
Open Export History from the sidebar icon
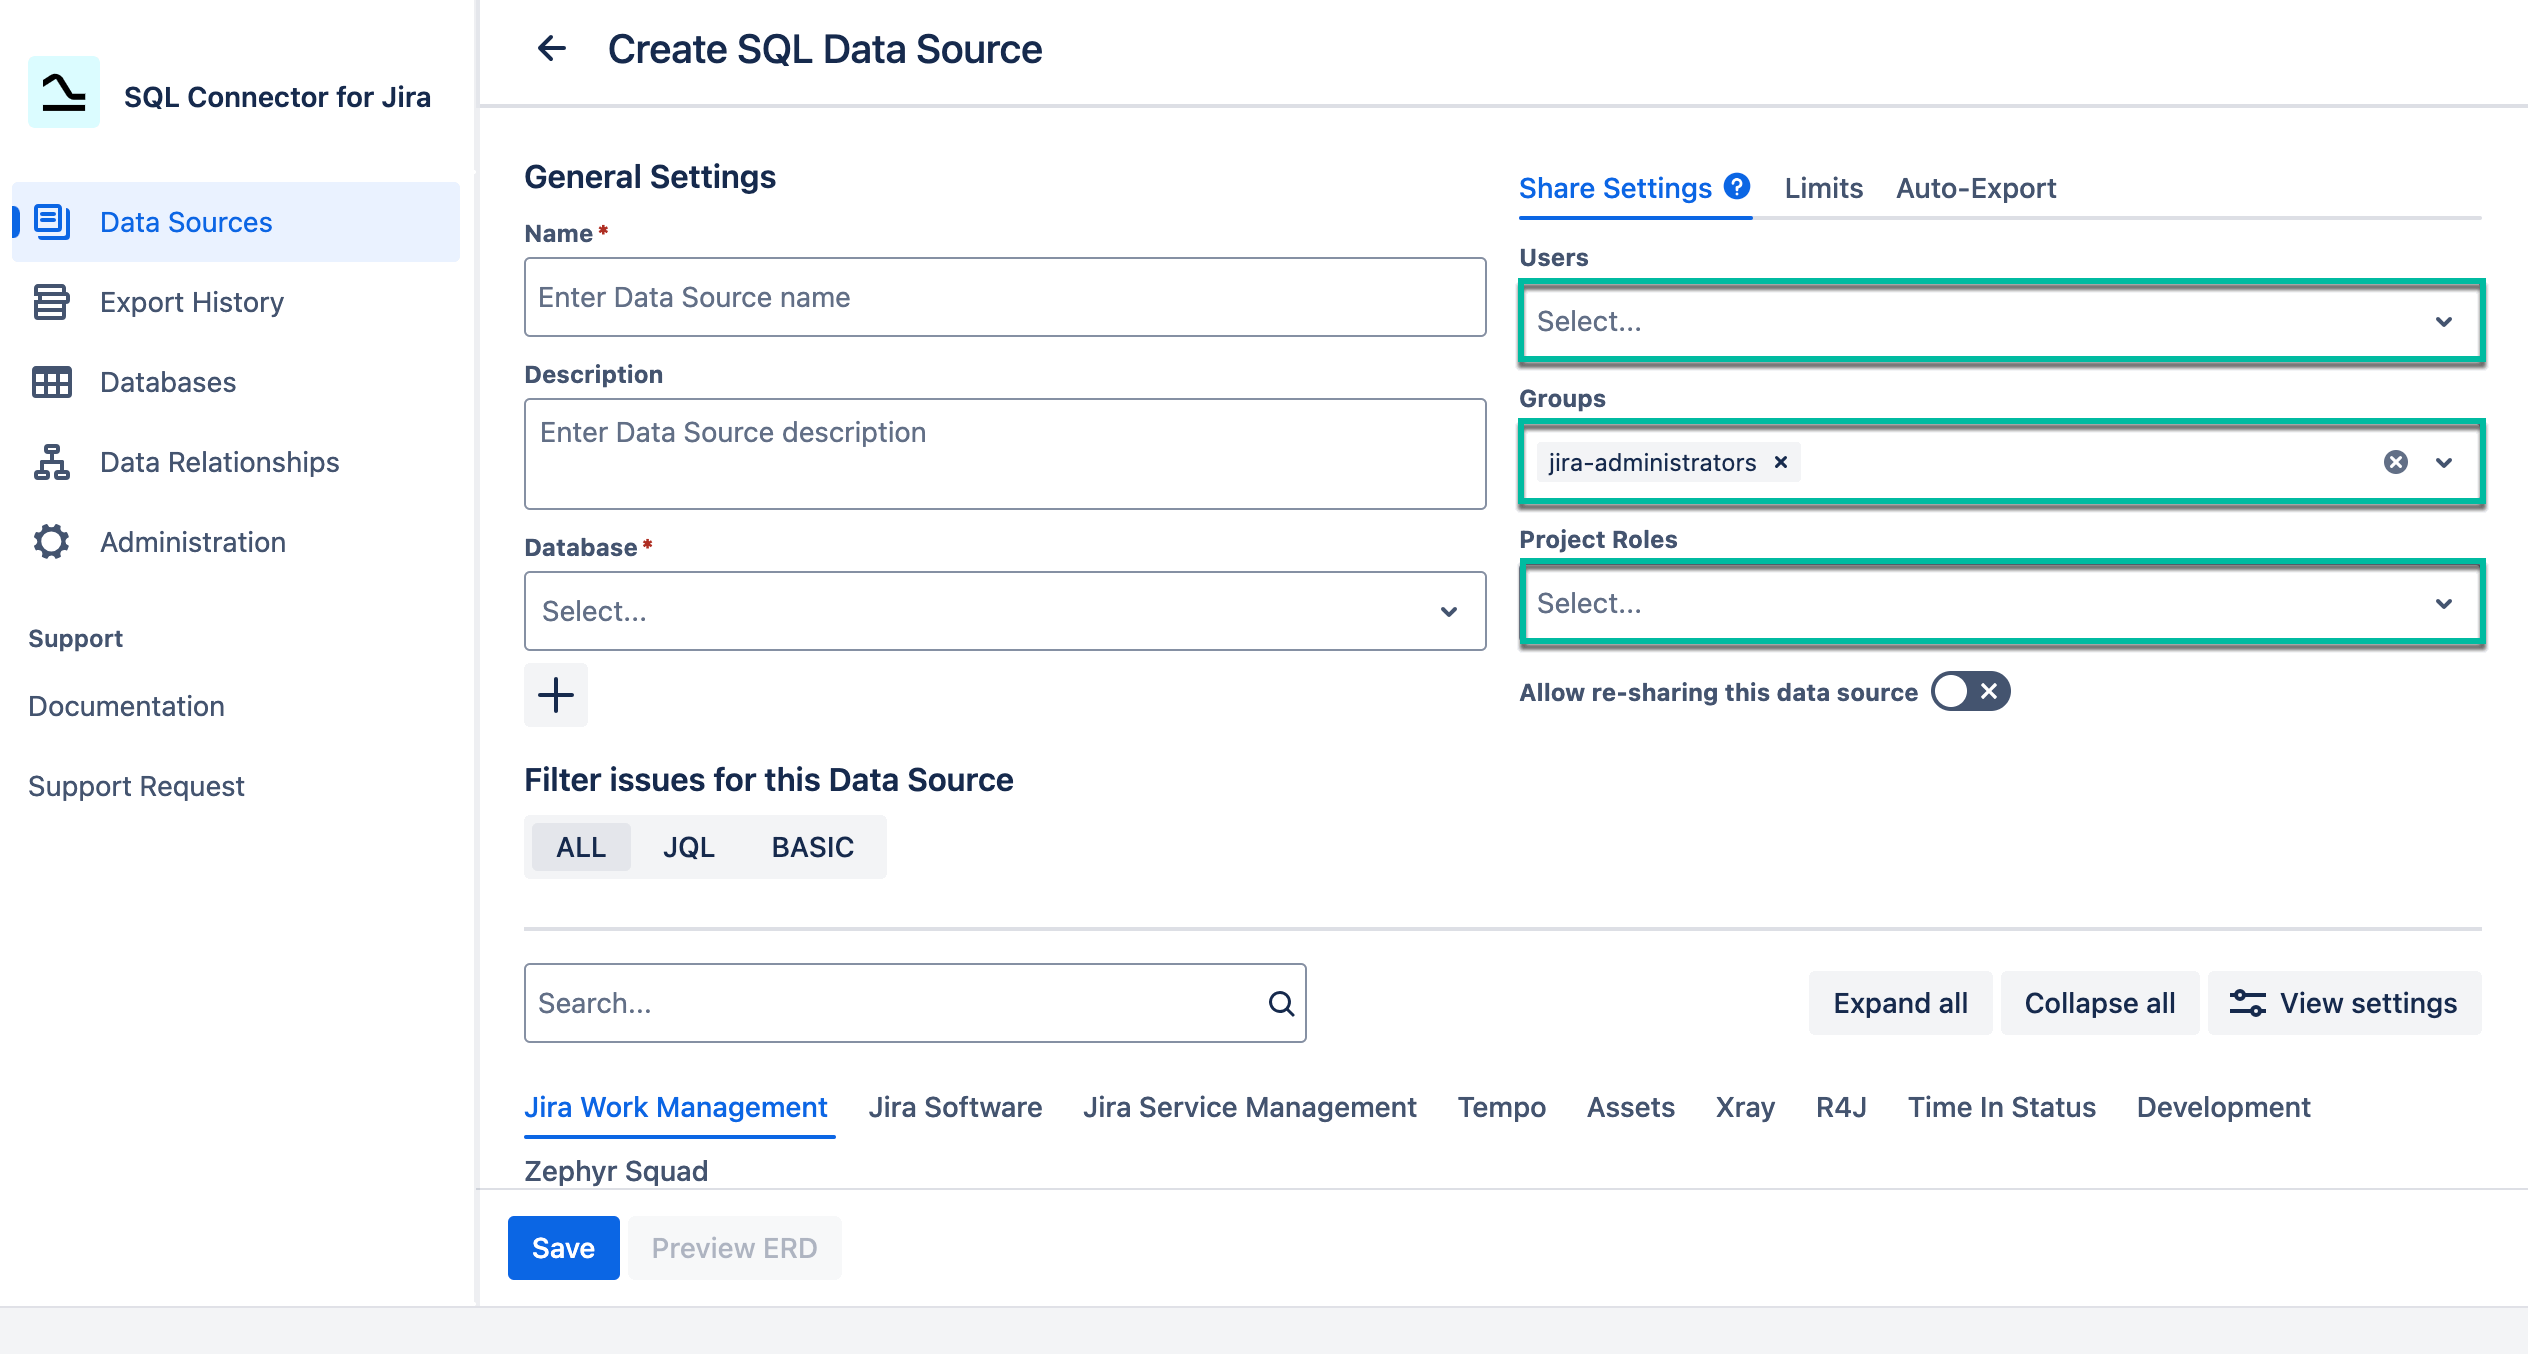52,302
